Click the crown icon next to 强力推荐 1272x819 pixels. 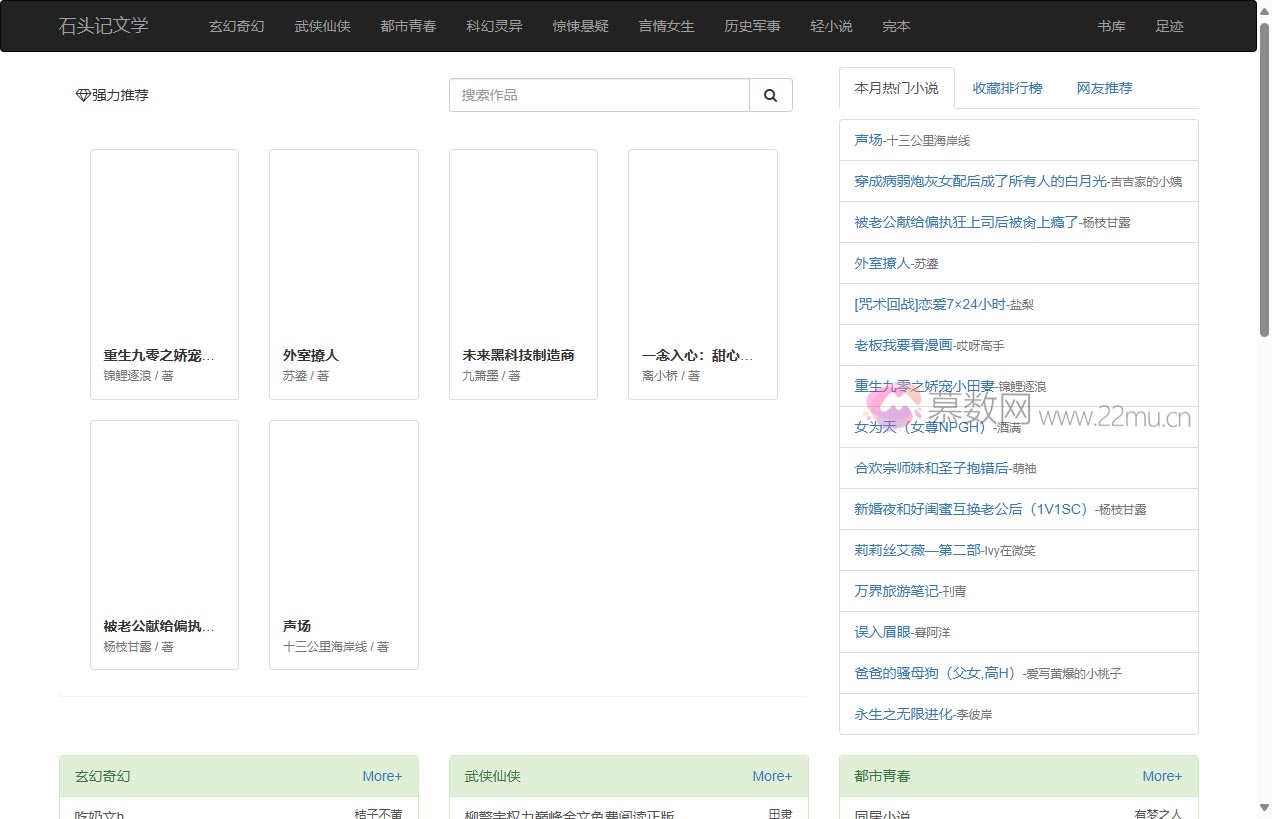(83, 95)
